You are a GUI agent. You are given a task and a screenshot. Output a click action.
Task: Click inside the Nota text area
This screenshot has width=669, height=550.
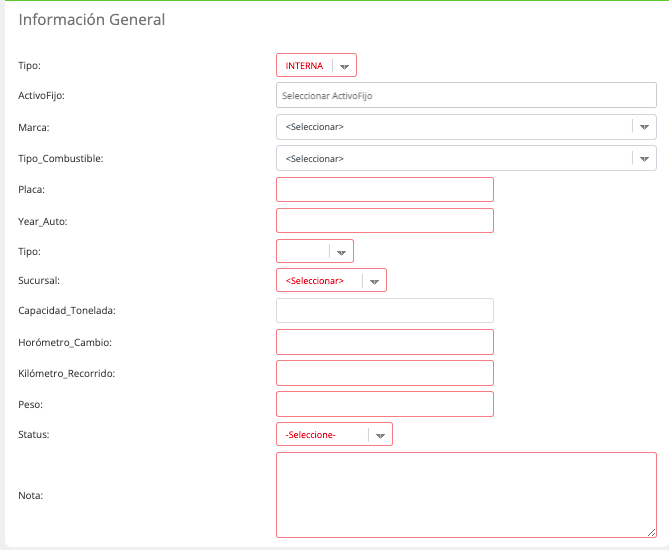click(466, 495)
